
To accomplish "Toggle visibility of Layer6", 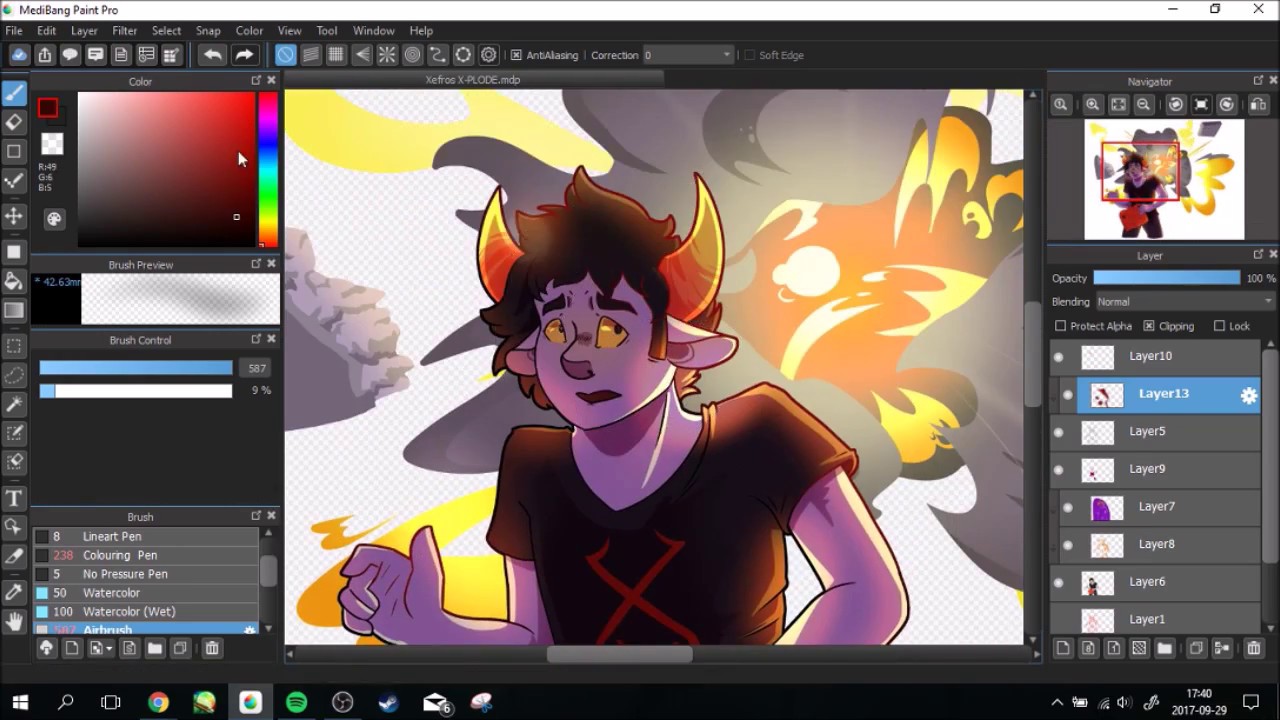I will coord(1059,582).
